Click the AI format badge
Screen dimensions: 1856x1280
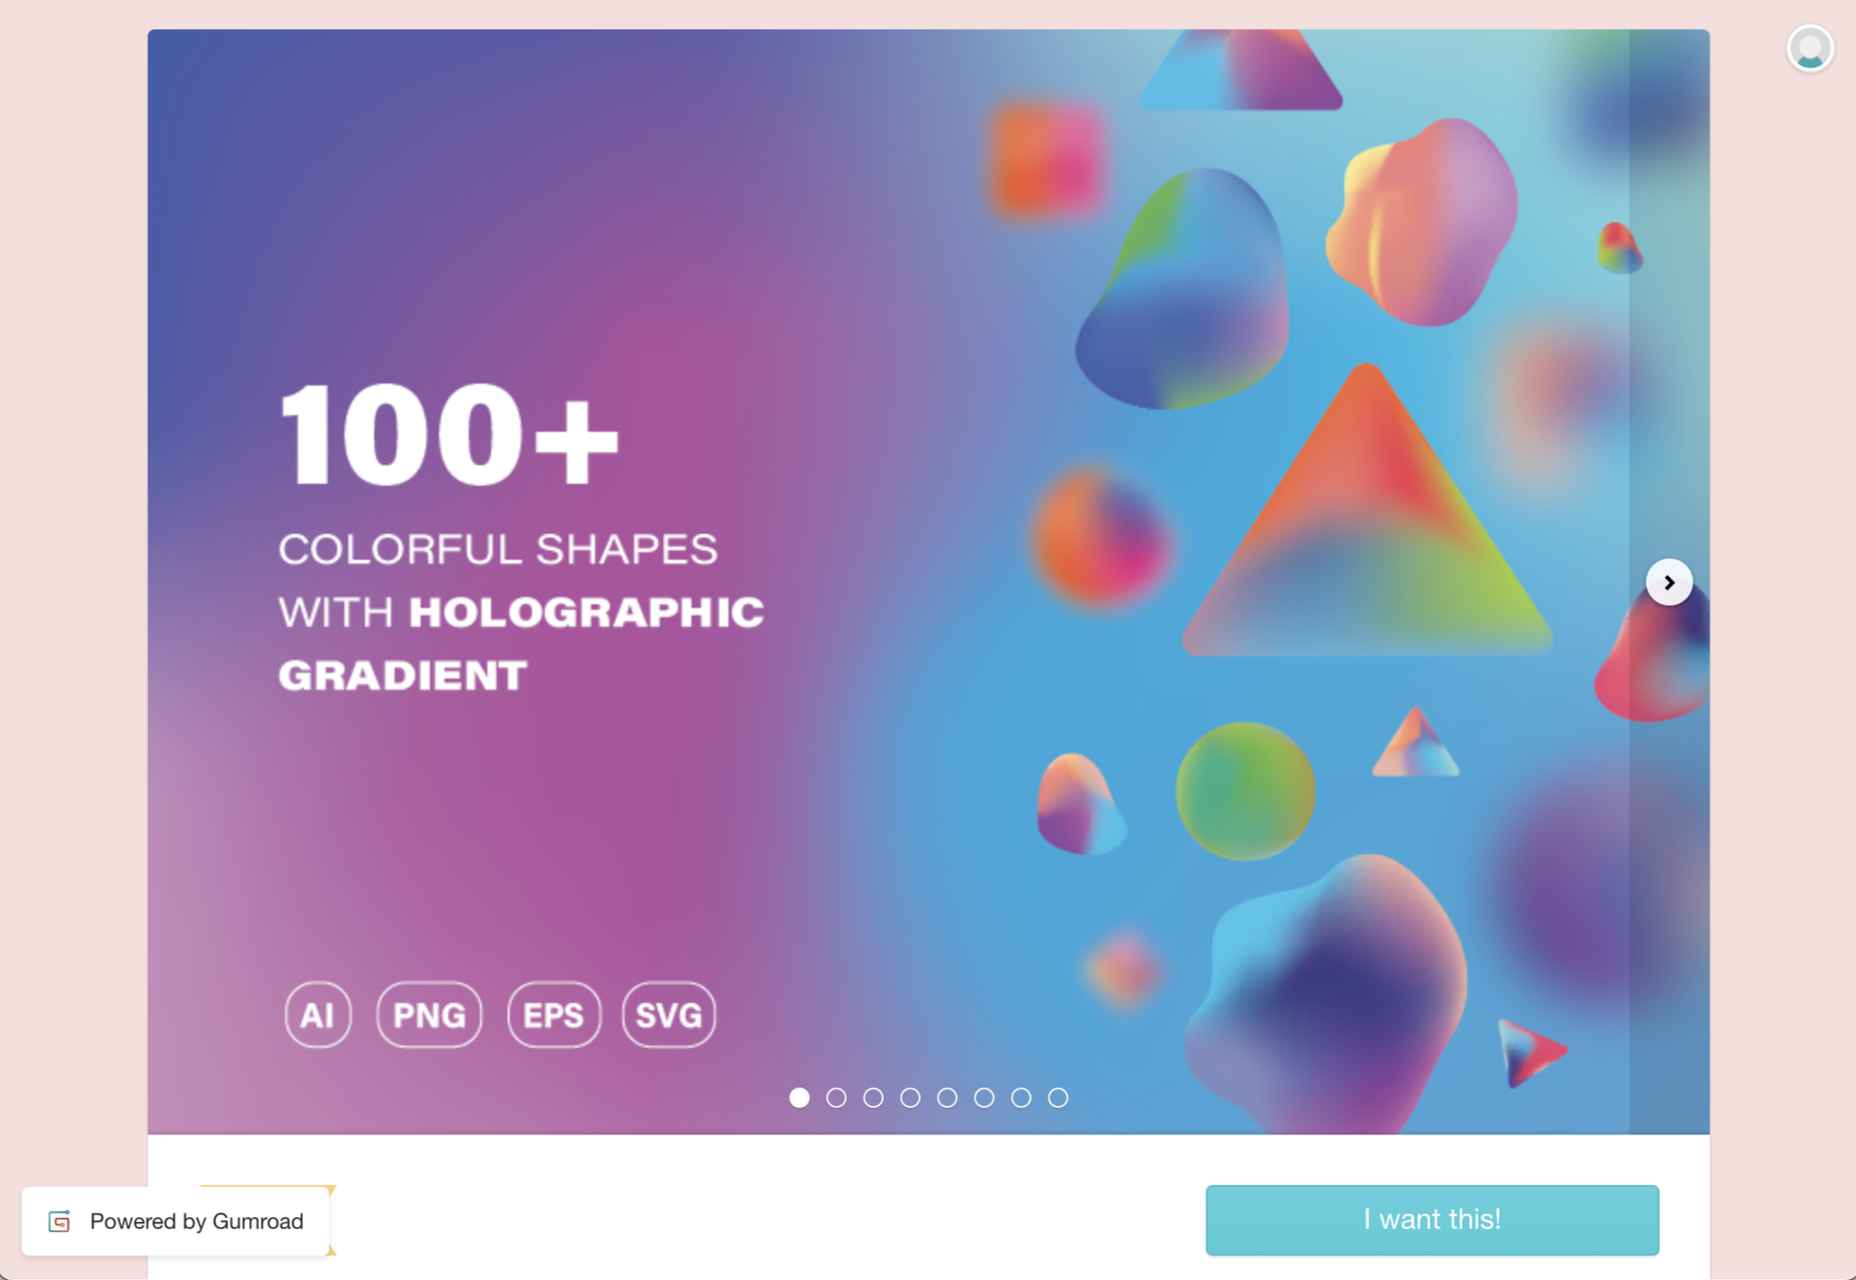(x=318, y=1015)
